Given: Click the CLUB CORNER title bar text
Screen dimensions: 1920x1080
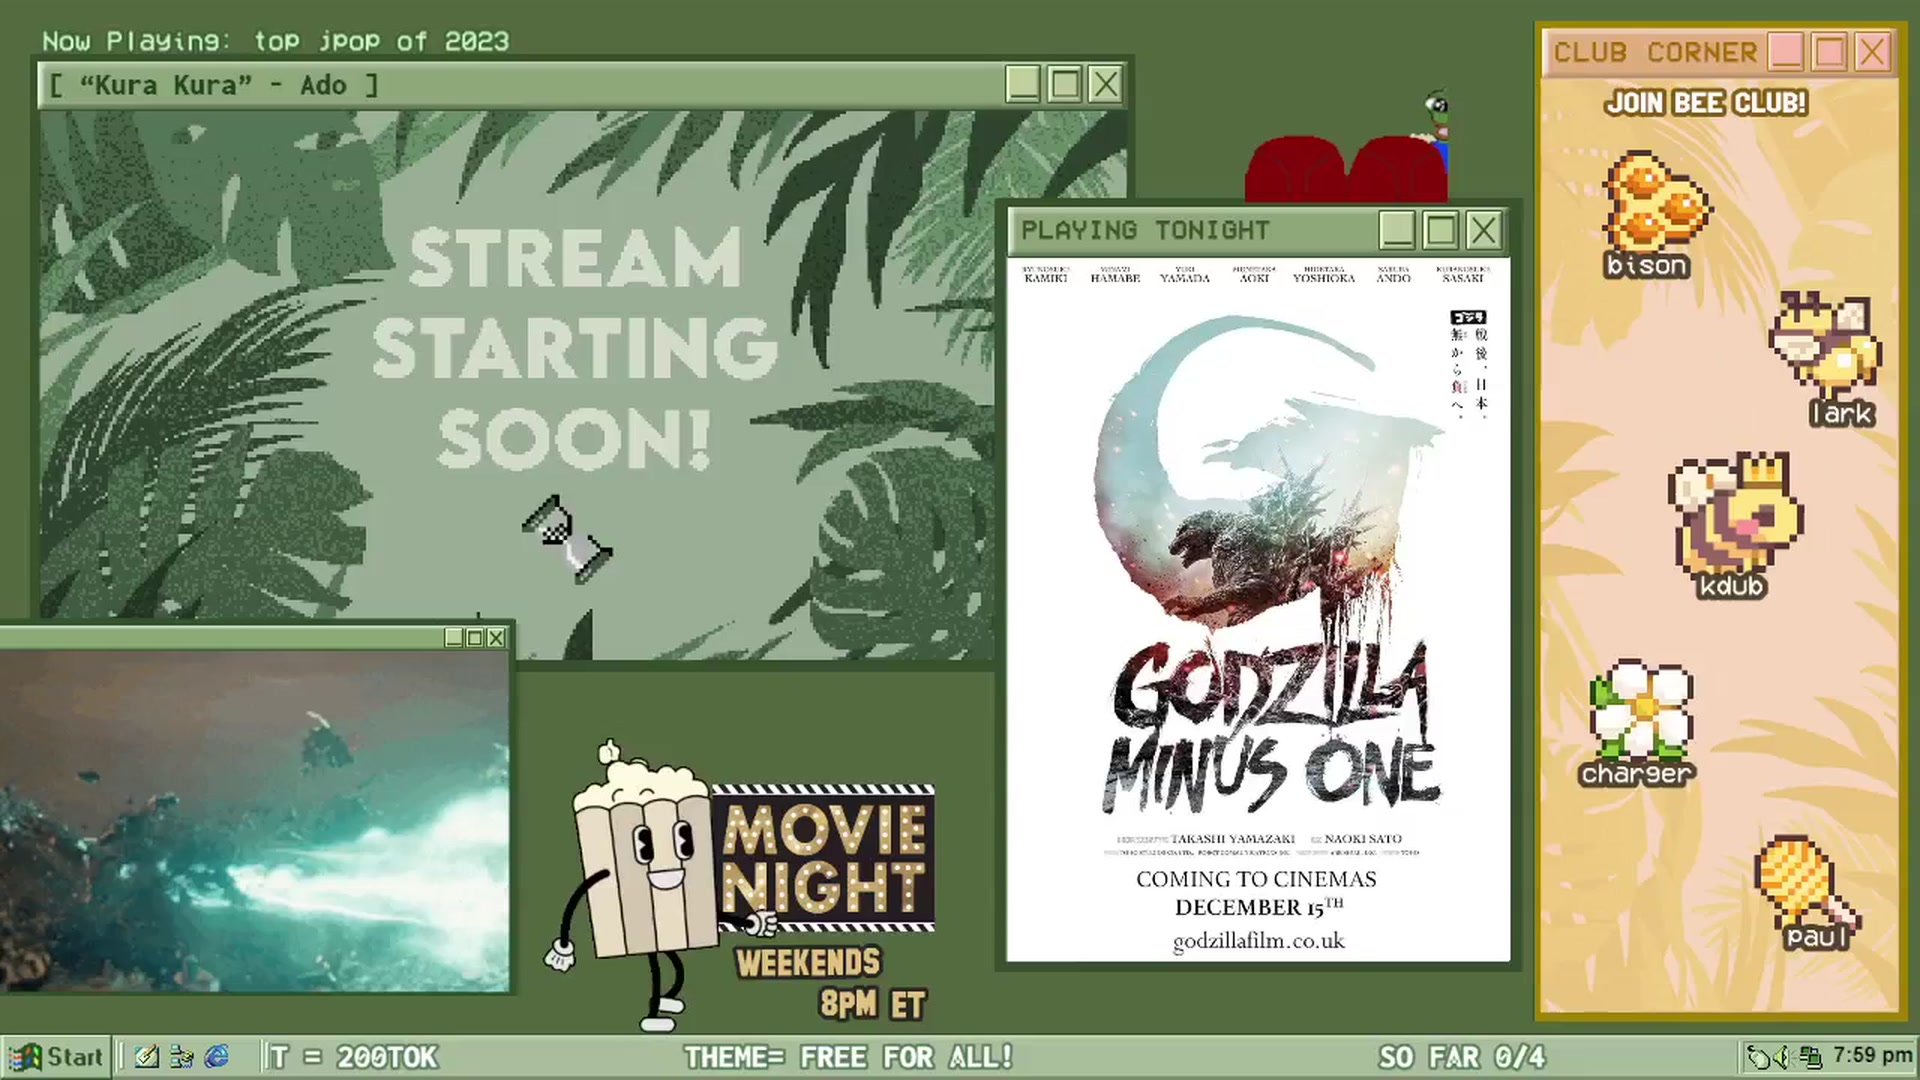Looking at the screenshot, I should [x=1655, y=52].
